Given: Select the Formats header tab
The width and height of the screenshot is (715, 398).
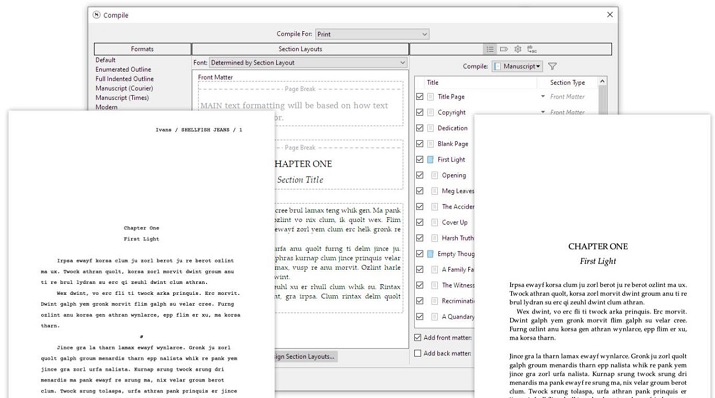Looking at the screenshot, I should tap(142, 49).
